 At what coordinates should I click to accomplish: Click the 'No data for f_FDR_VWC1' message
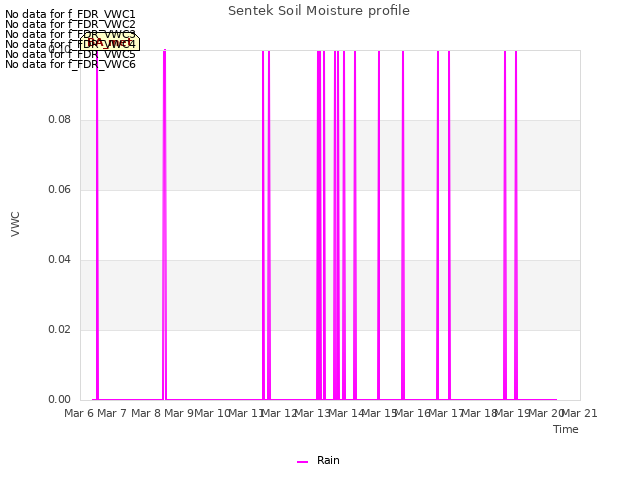tap(70, 14)
